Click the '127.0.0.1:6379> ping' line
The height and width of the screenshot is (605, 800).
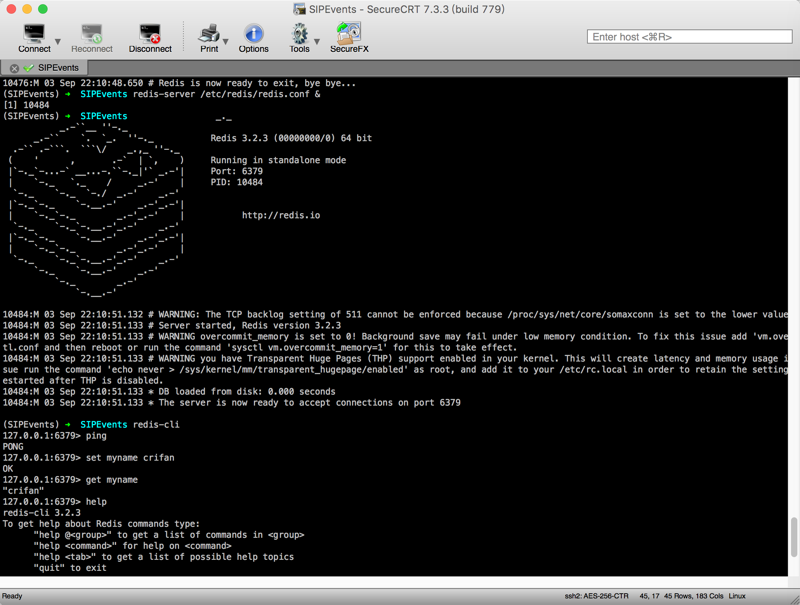pos(55,436)
